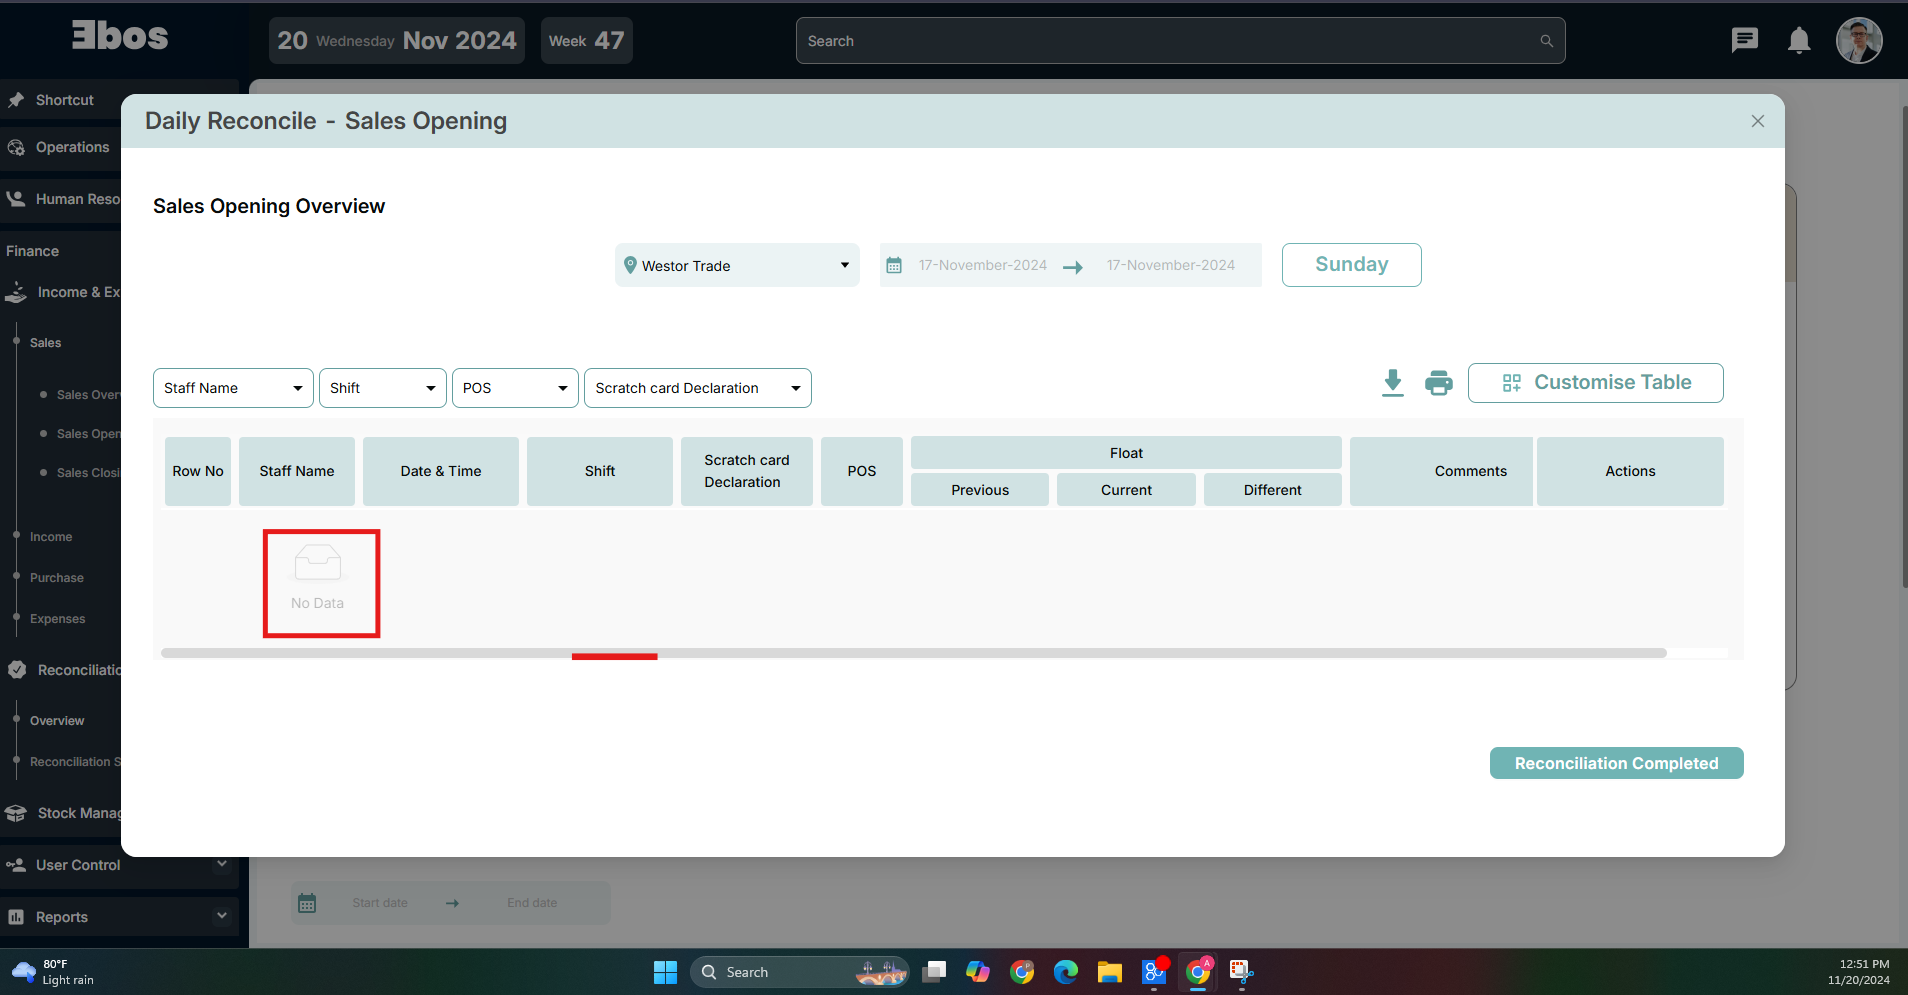Open Snipping Tool from taskbar
The image size is (1908, 995).
(x=1241, y=971)
